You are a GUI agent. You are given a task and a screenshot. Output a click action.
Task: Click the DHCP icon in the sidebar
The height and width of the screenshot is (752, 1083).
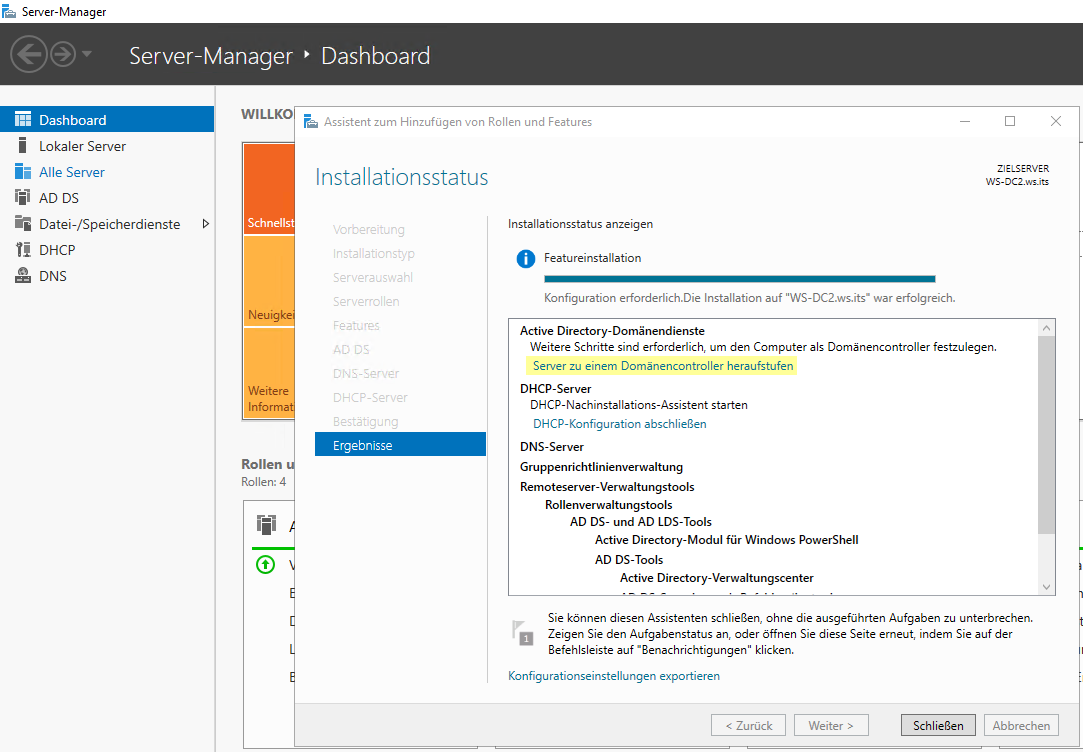point(23,249)
